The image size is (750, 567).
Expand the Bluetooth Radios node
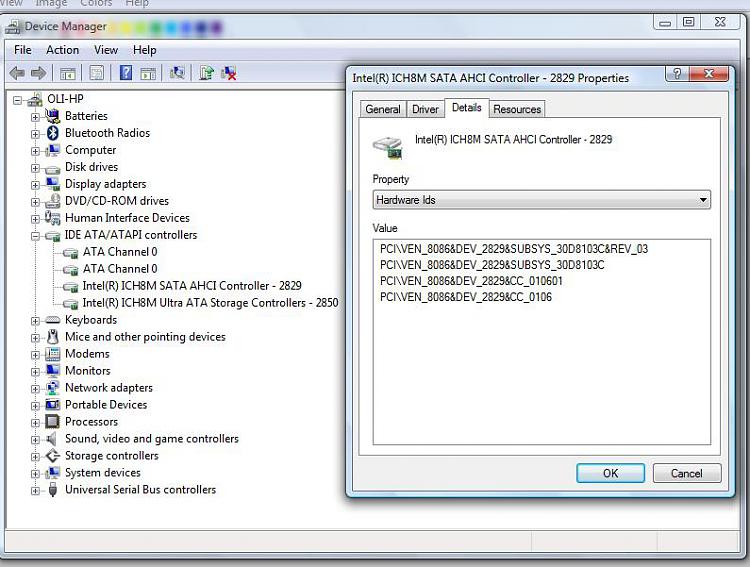coord(35,134)
